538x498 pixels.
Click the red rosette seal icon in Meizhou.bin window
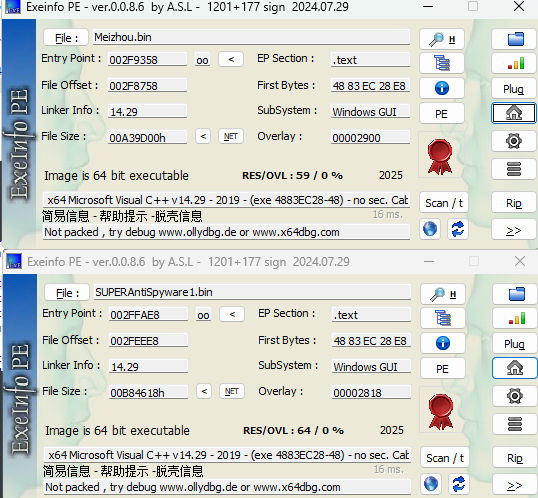(x=440, y=157)
